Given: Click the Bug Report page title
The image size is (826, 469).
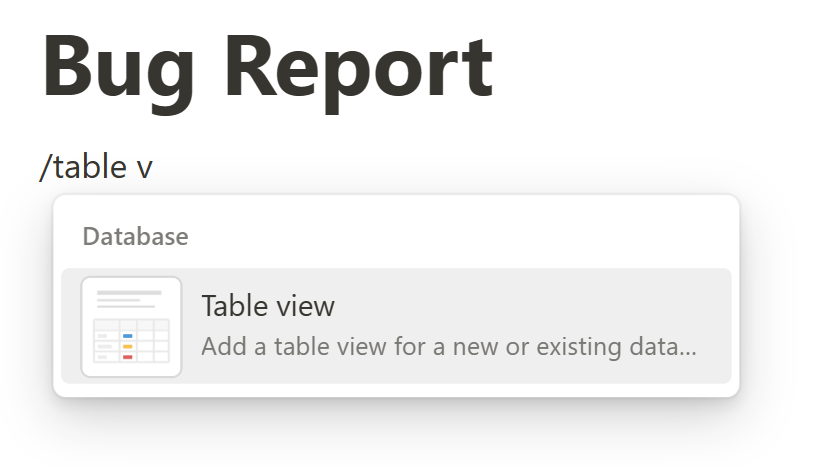Looking at the screenshot, I should 267,65.
